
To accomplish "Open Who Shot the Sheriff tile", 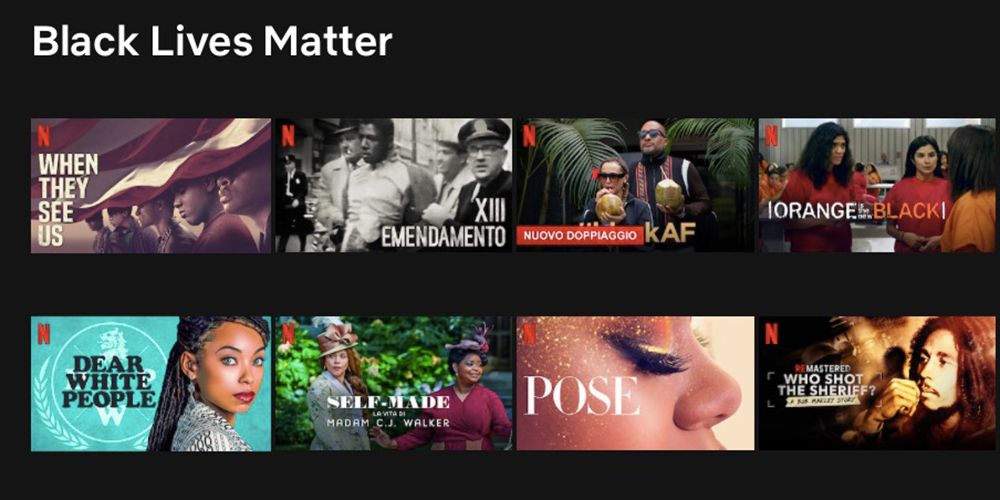I will click(877, 383).
